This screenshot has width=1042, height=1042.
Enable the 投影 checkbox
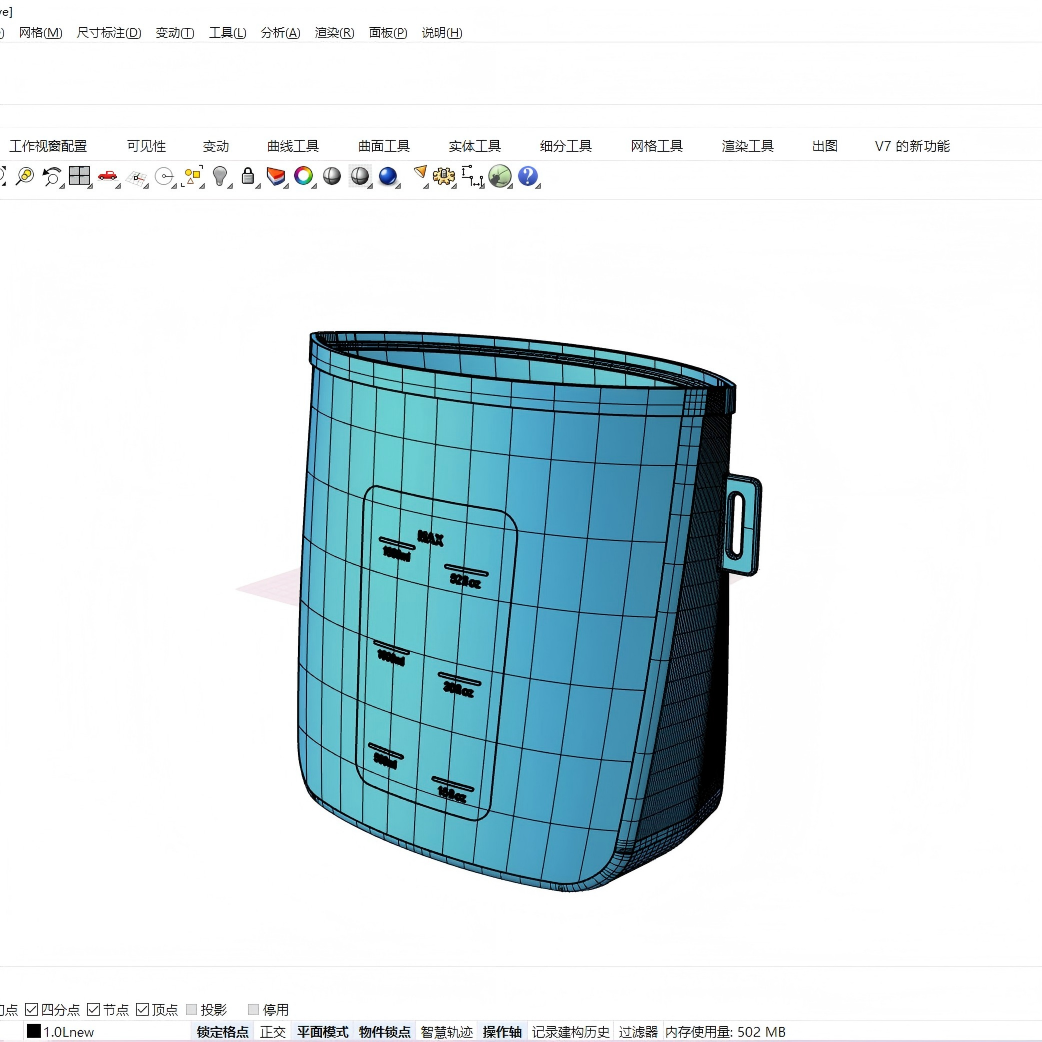tap(192, 1009)
